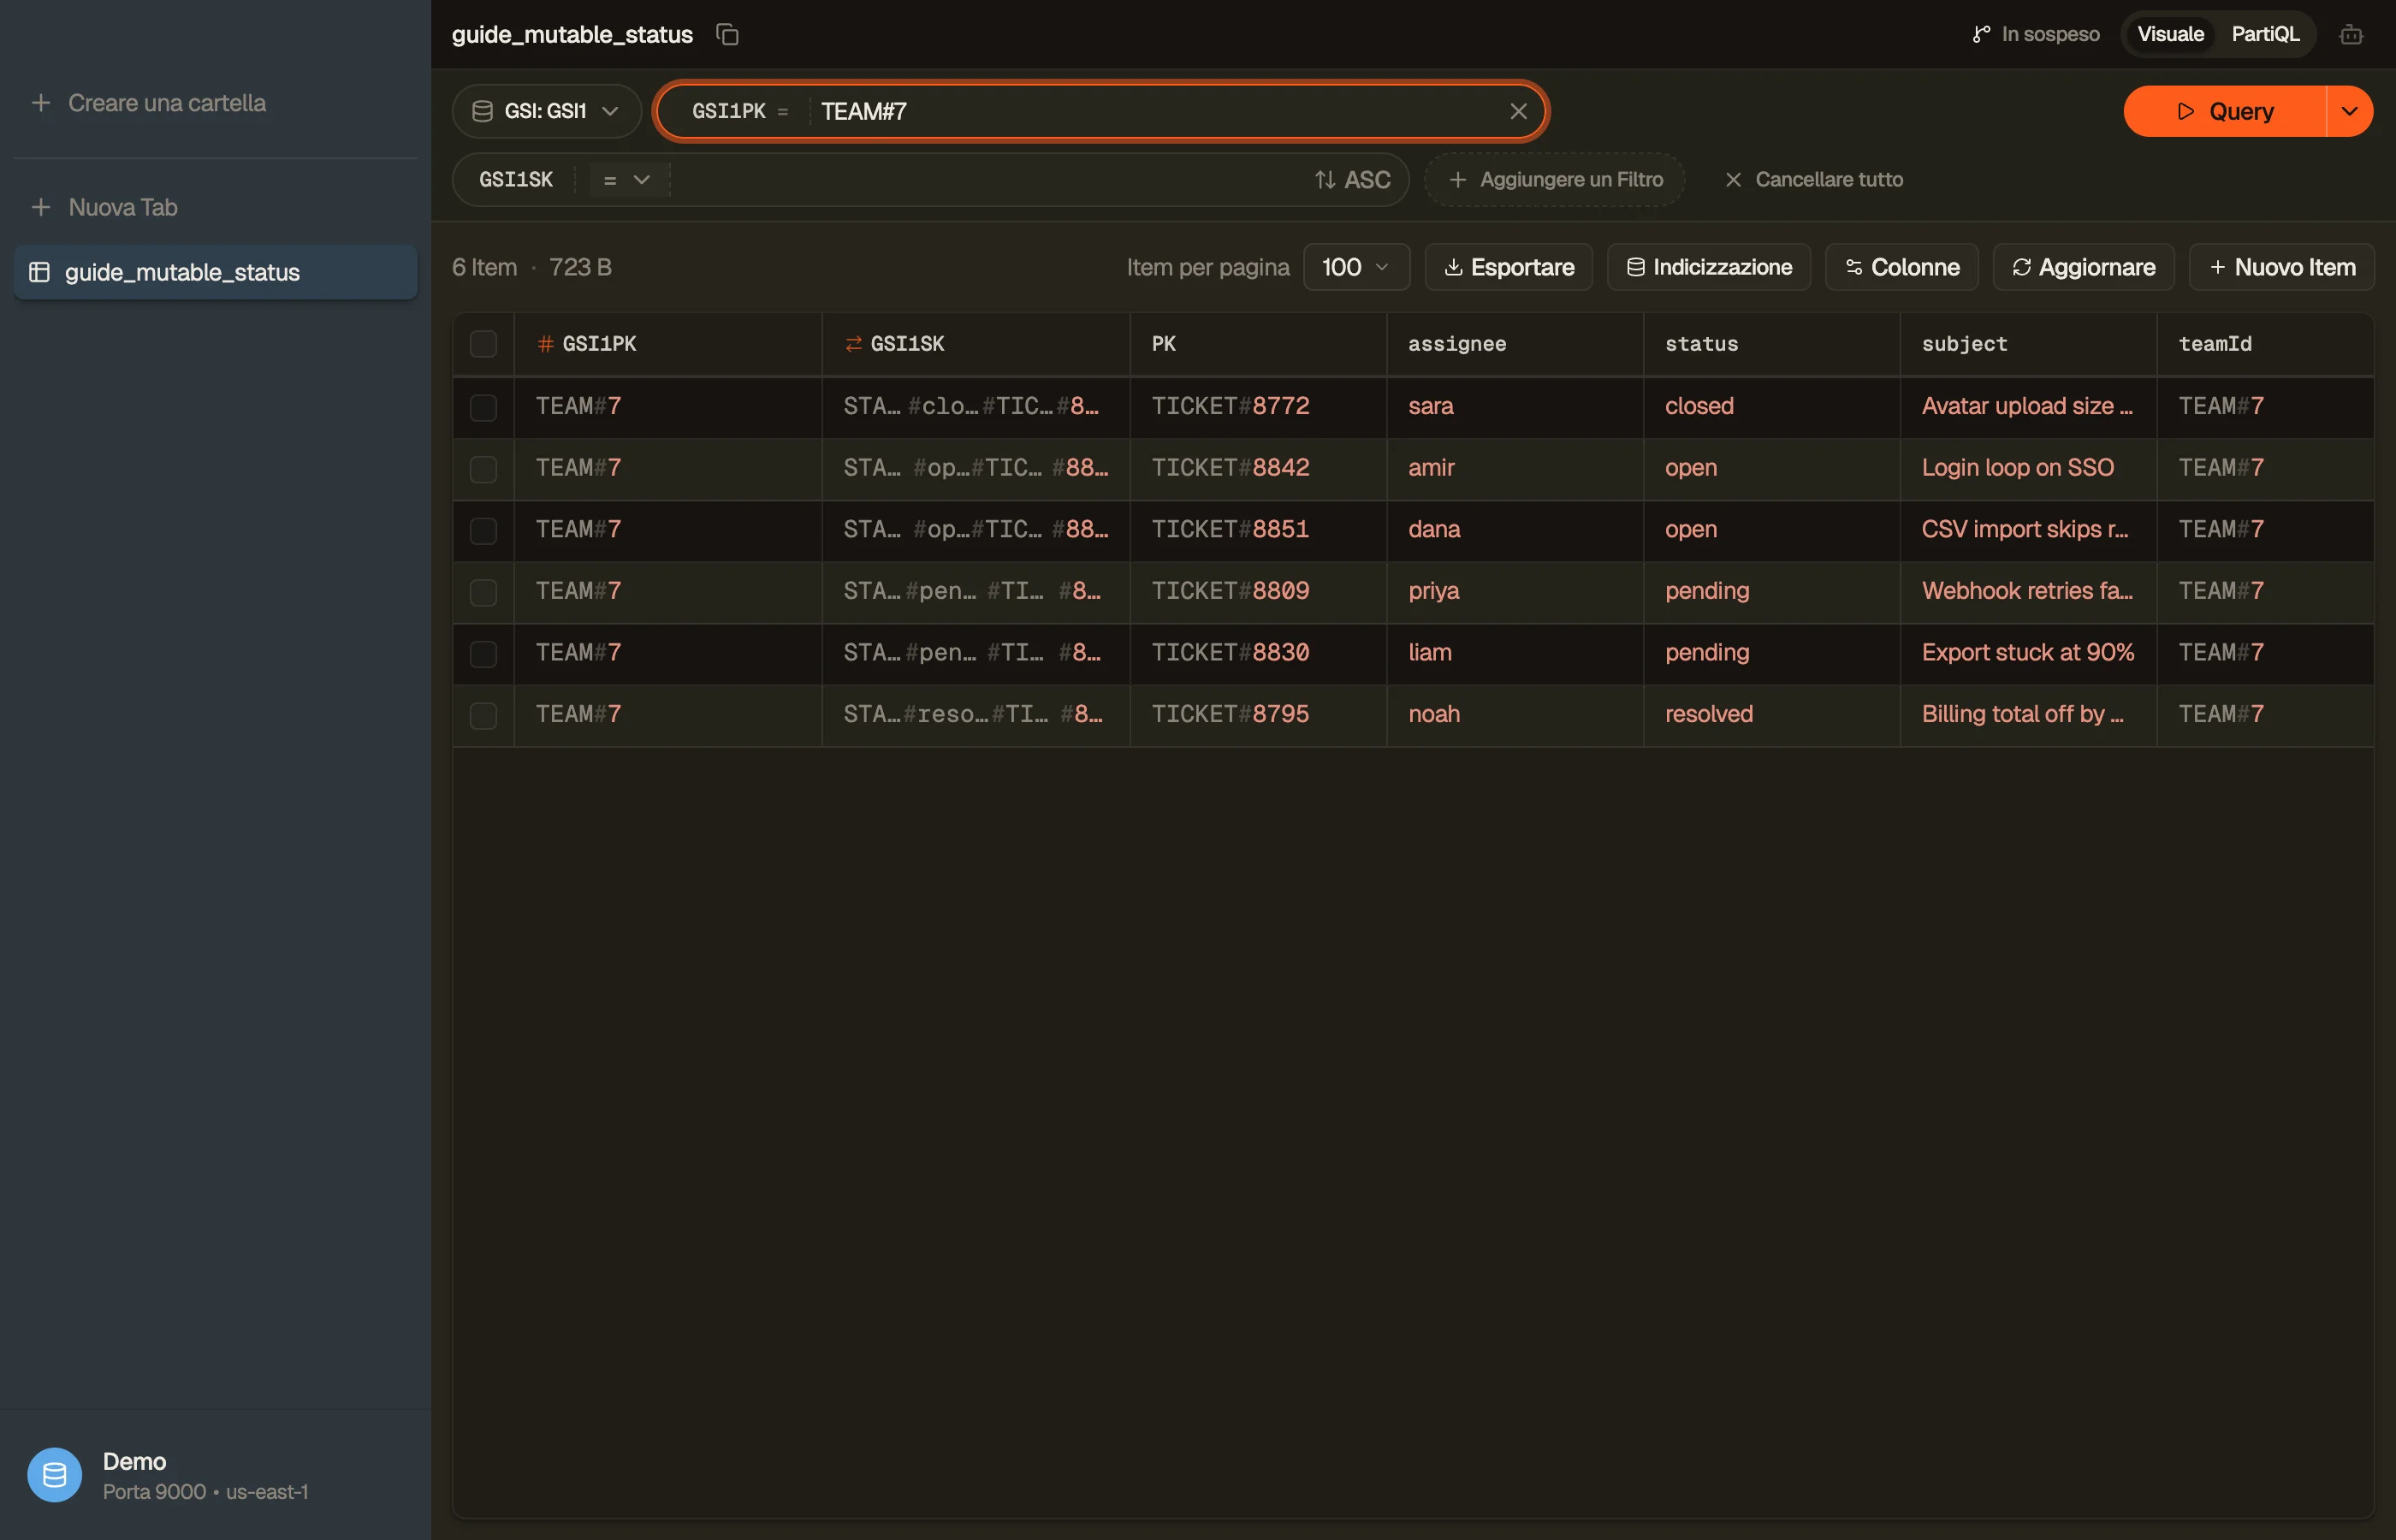Click the Esportare button
Screen dimensions: 2396x1540
coord(1508,267)
